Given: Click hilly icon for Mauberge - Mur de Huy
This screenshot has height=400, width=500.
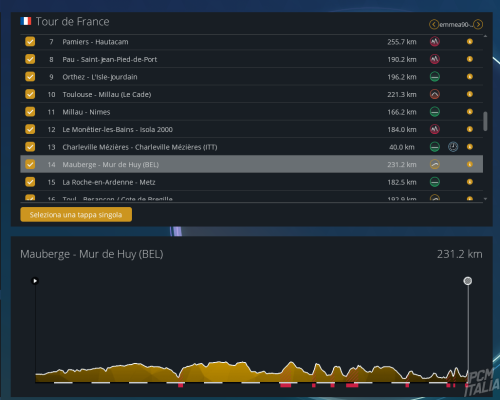Looking at the screenshot, I should click(x=434, y=164).
